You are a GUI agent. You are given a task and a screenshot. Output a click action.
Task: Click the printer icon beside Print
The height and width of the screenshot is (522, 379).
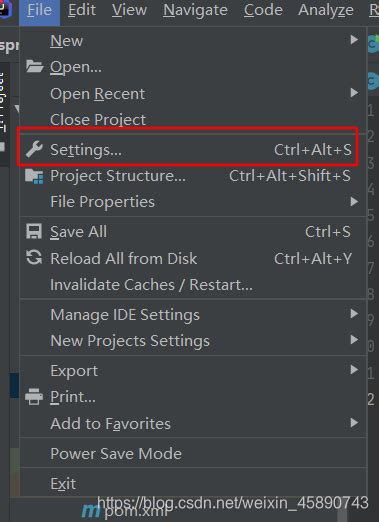coord(34,396)
